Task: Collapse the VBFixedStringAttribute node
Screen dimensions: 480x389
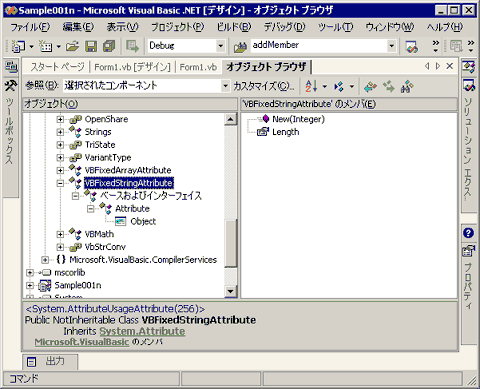Action: (x=60, y=183)
